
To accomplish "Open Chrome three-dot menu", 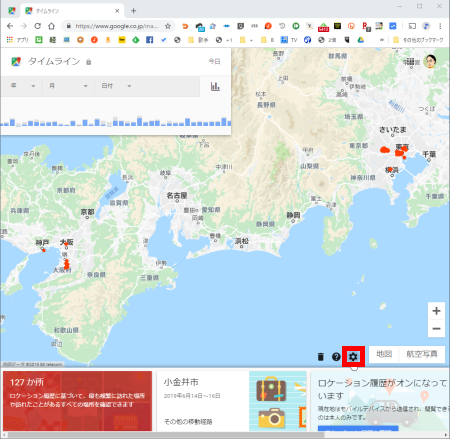I will click(440, 26).
